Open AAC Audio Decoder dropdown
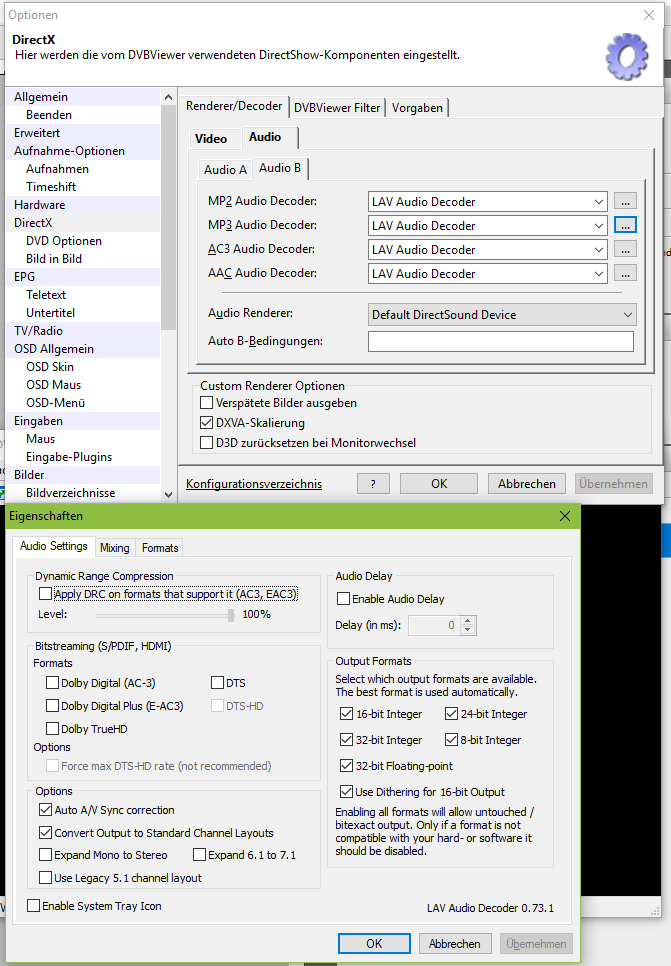The image size is (671, 966). [488, 274]
